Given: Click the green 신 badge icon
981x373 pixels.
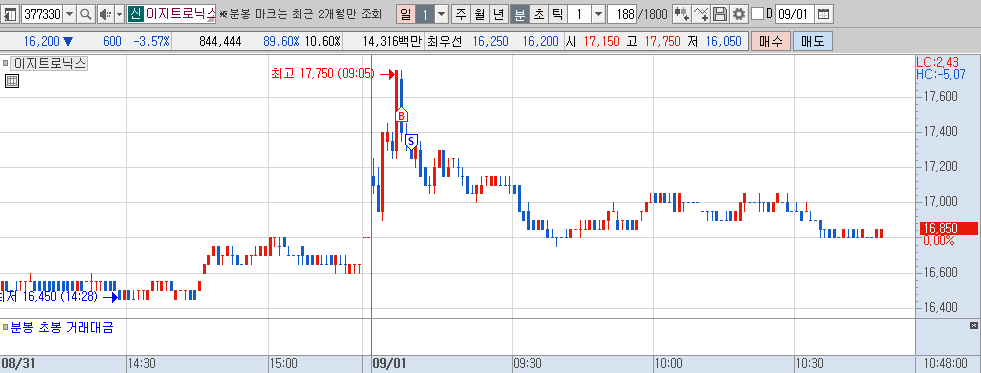Looking at the screenshot, I should [x=135, y=13].
